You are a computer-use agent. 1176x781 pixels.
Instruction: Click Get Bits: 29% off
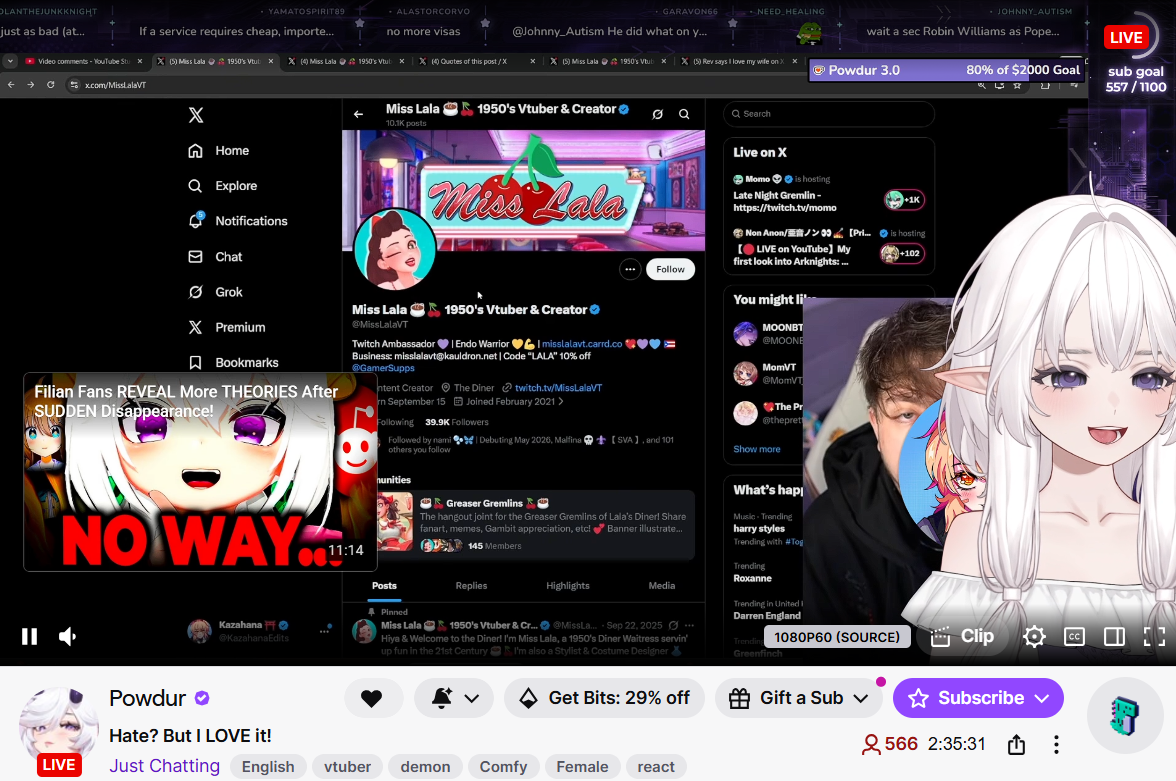[x=604, y=698]
